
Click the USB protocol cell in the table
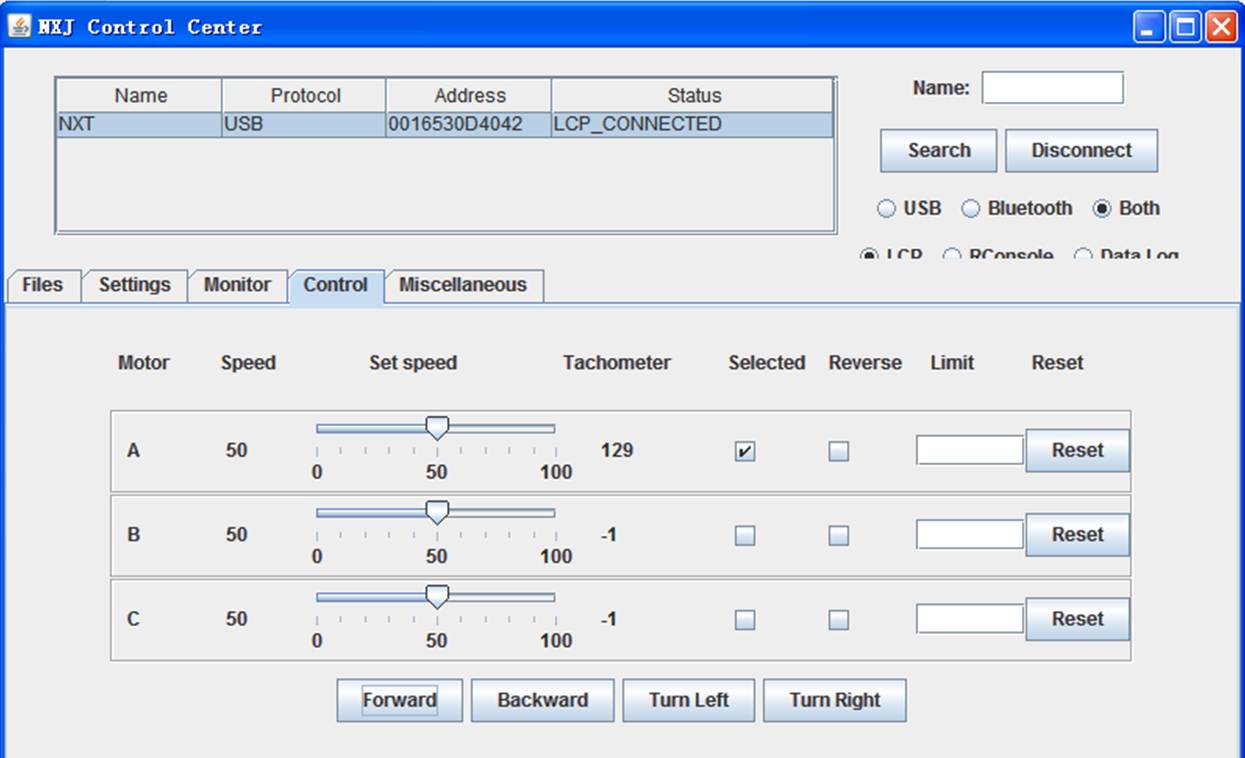tap(305, 124)
